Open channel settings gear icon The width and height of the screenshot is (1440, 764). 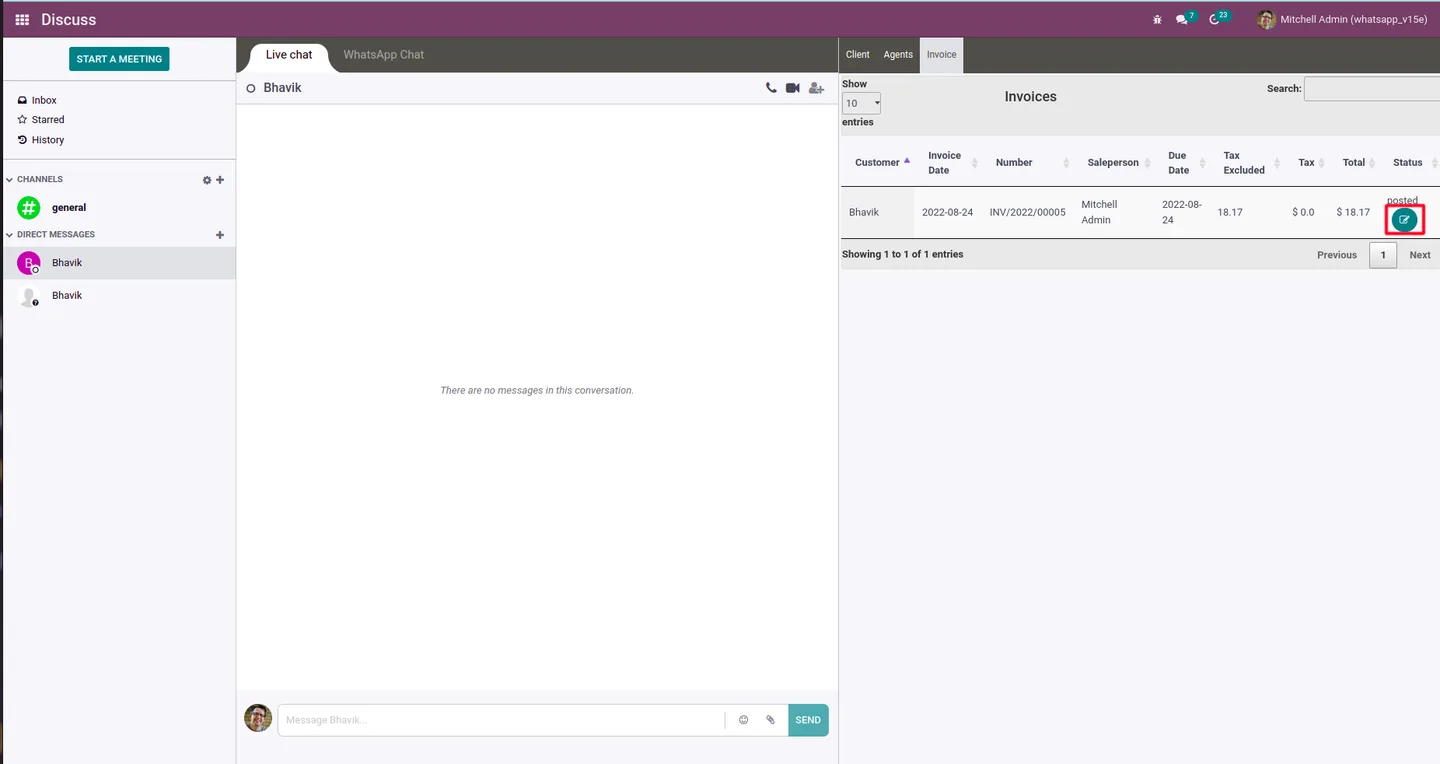click(x=207, y=180)
